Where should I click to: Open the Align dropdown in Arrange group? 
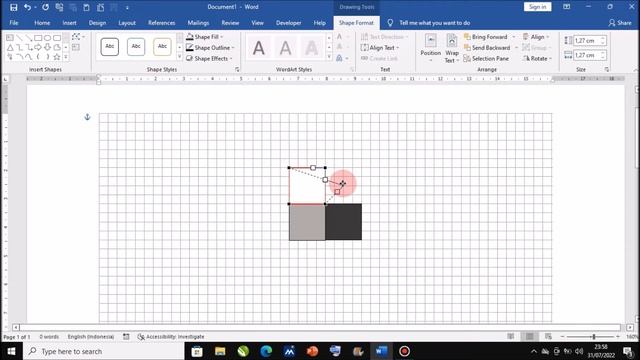pos(536,37)
